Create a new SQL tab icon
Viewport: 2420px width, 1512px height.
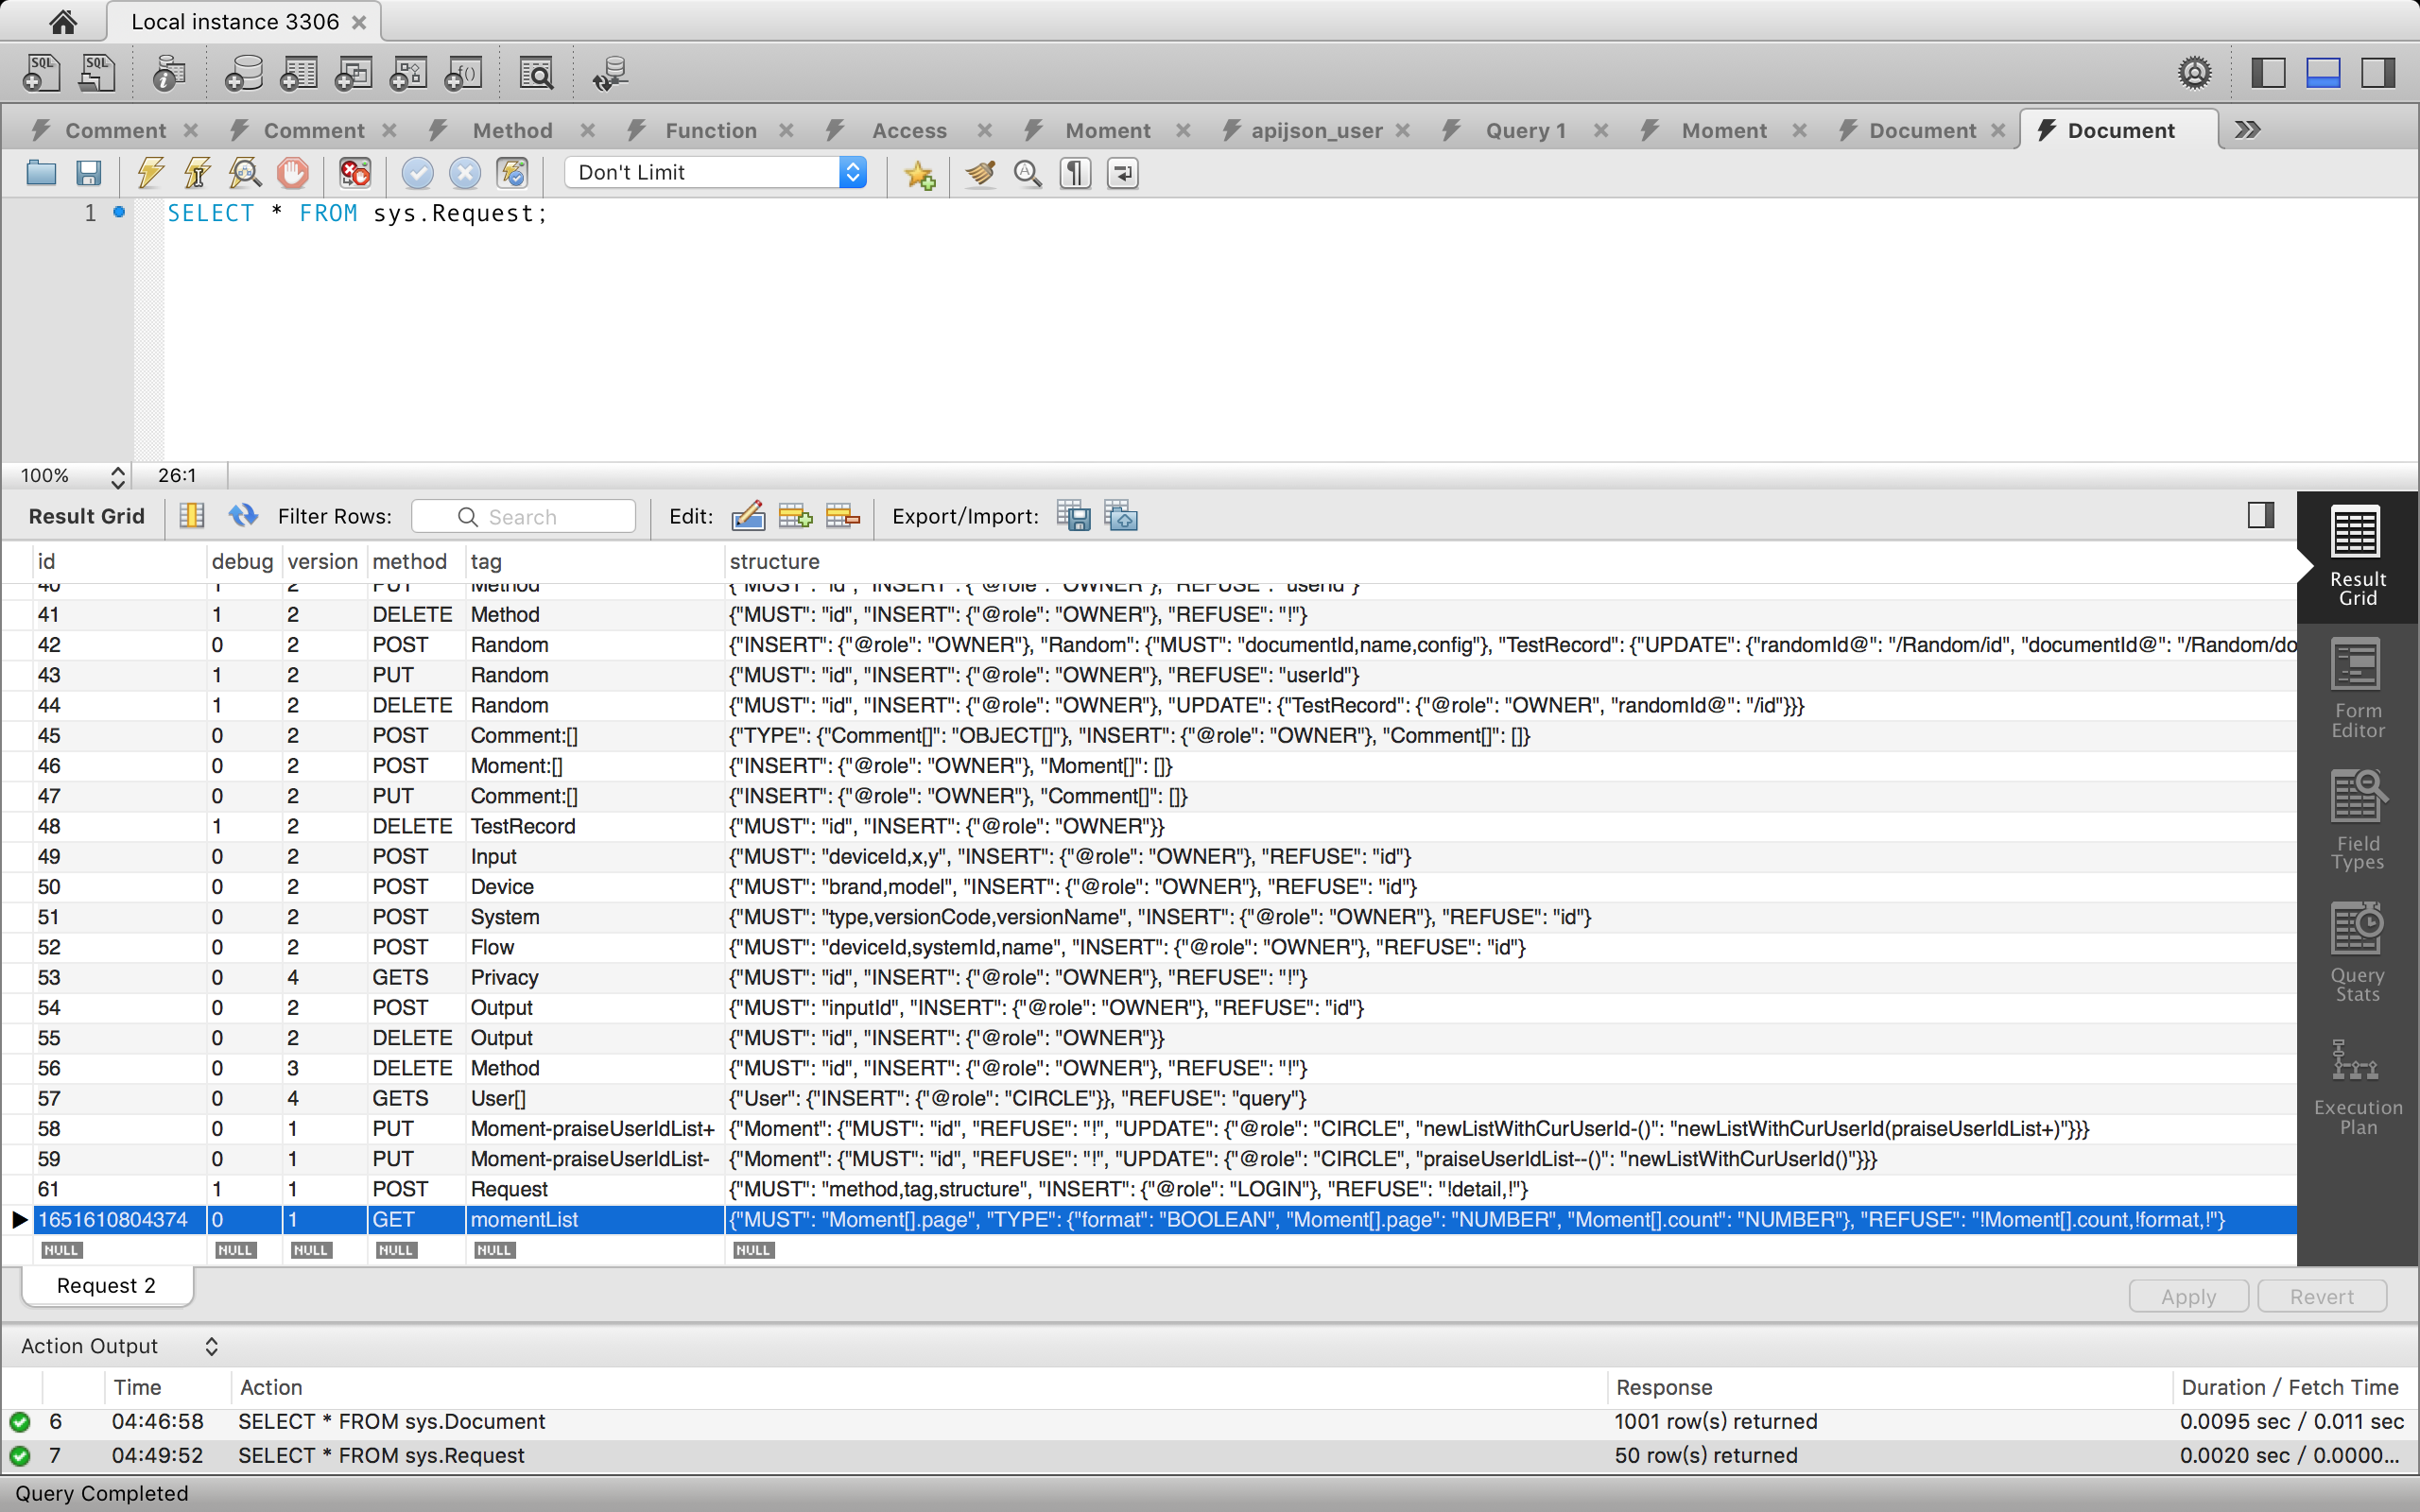coord(41,73)
